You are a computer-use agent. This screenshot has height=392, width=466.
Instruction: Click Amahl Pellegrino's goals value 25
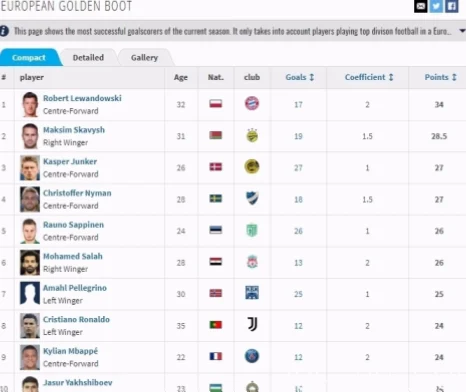tap(298, 294)
